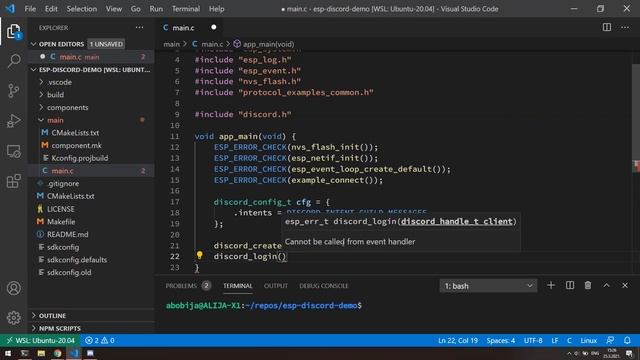
Task: Open Windows Start button
Action: (x=8, y=353)
